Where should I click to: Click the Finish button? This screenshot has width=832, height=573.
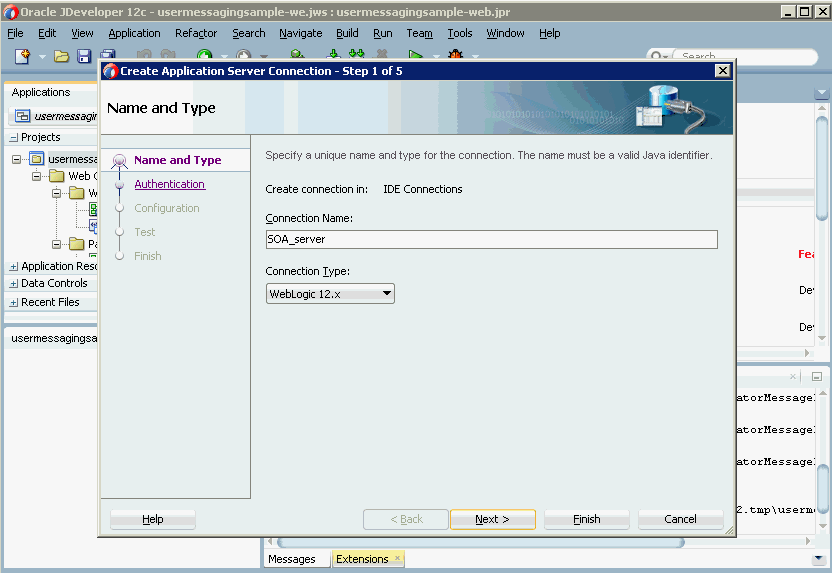[x=586, y=519]
